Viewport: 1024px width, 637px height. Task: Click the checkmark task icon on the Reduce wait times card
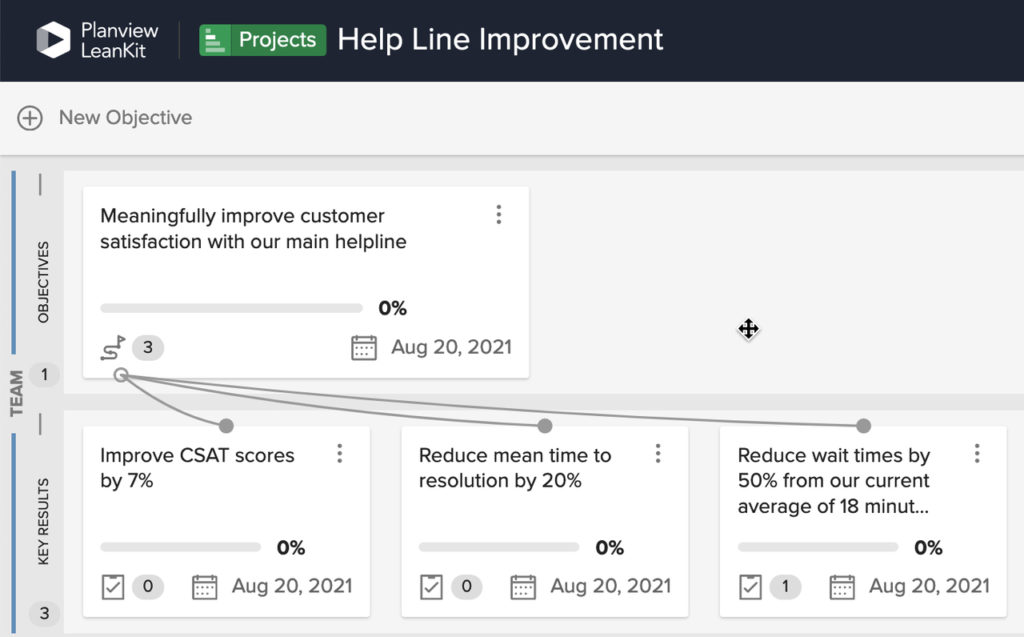[x=750, y=587]
